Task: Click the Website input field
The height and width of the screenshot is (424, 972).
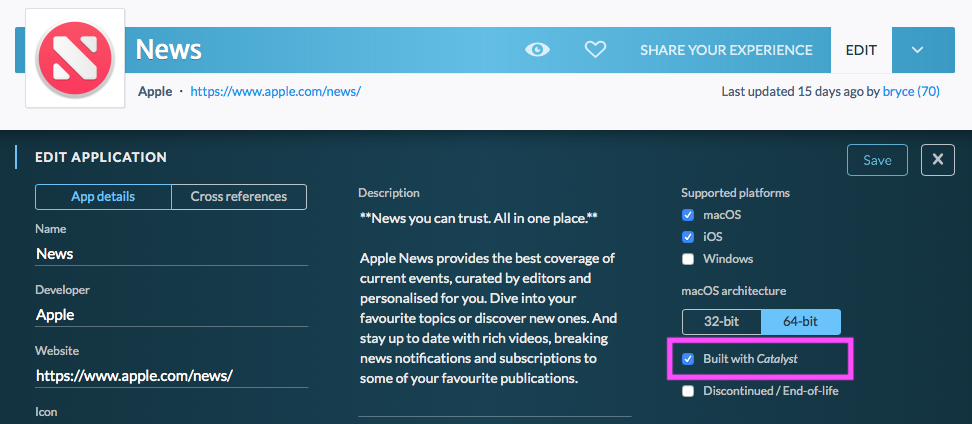Action: click(172, 375)
